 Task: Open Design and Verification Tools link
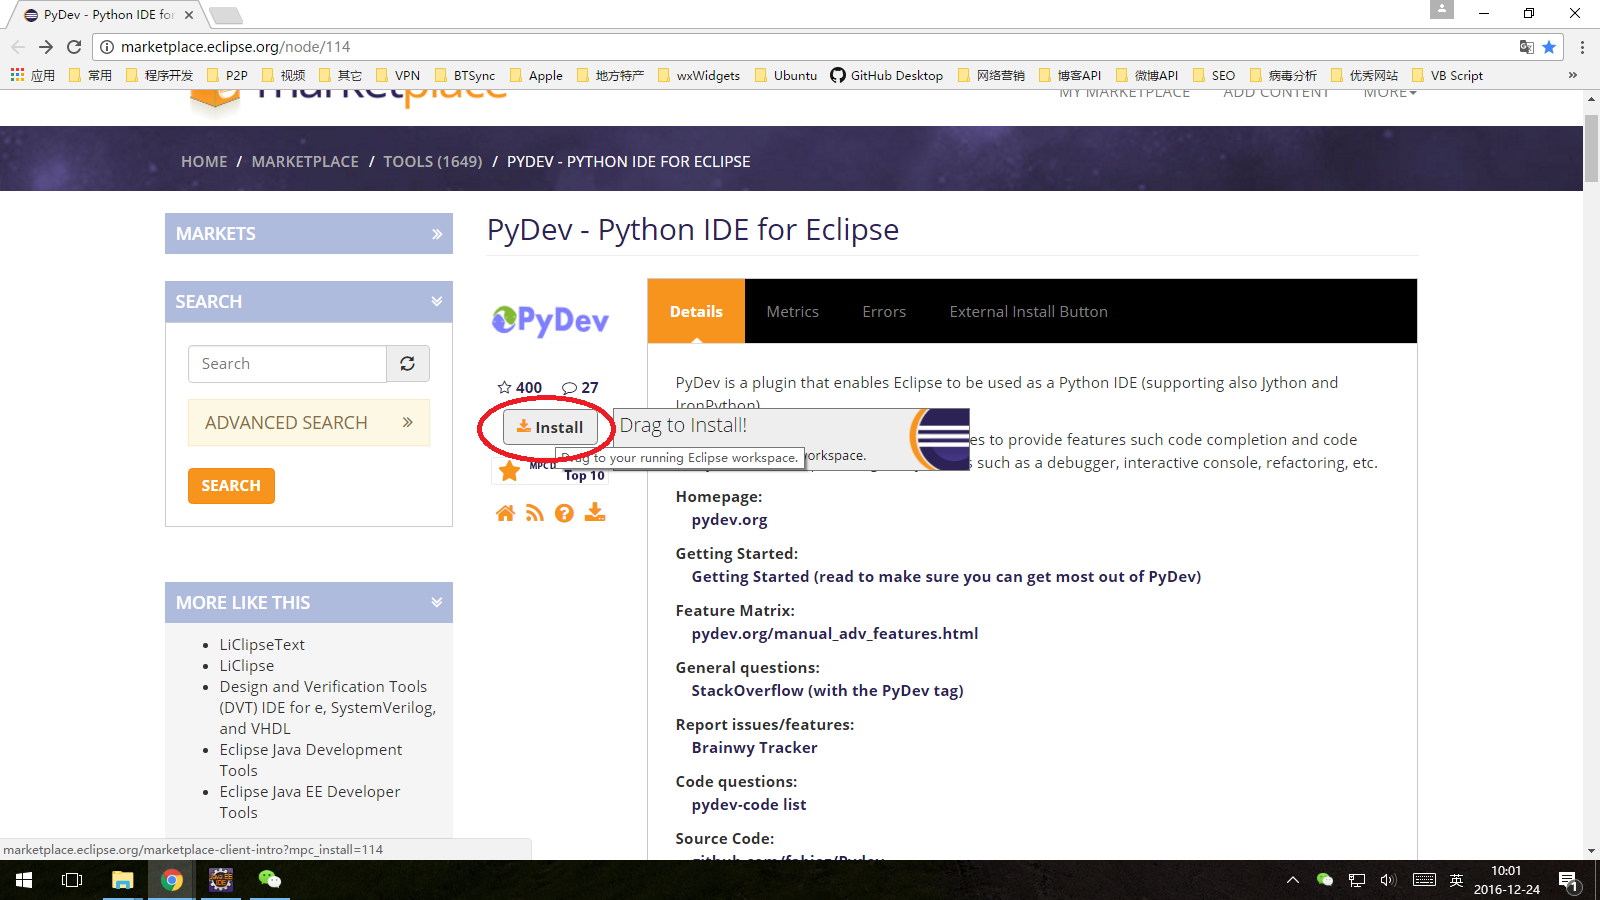[x=328, y=708]
